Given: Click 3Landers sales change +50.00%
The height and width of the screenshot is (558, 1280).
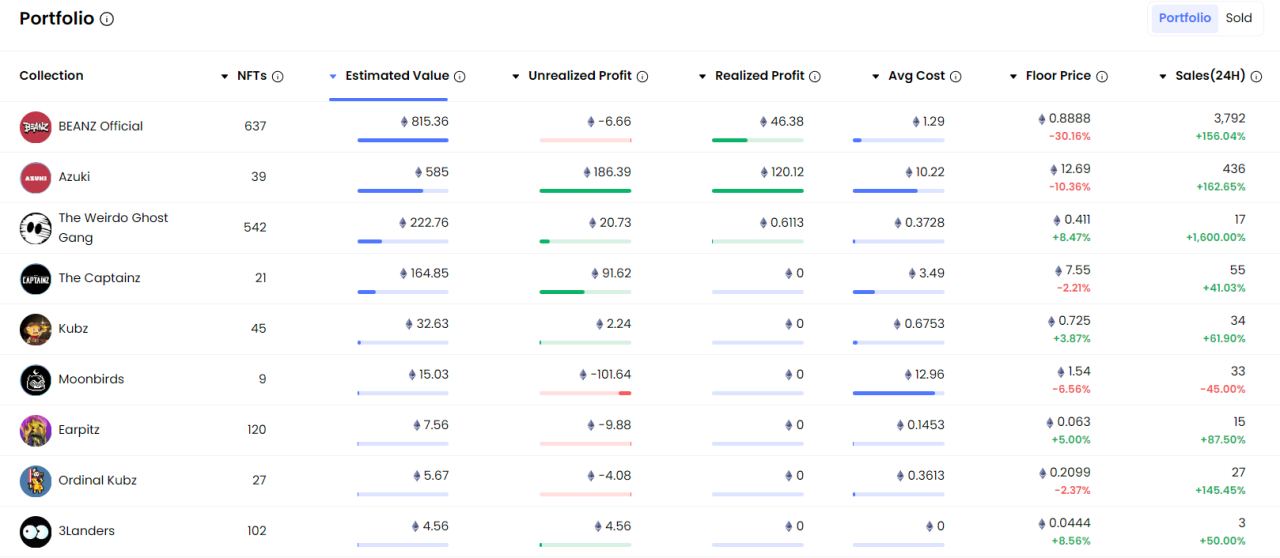Looking at the screenshot, I should point(1221,541).
